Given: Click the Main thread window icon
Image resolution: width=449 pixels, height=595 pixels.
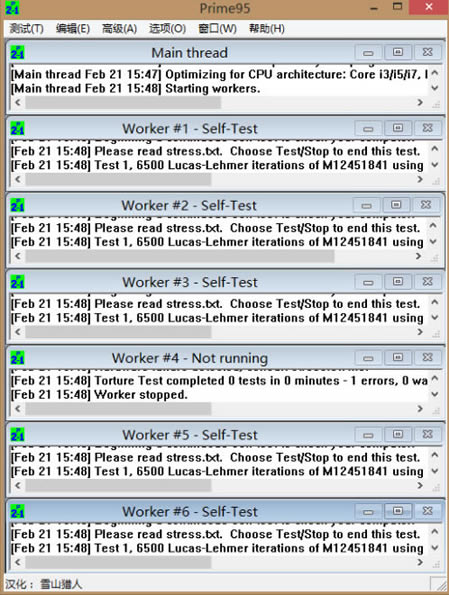Looking at the screenshot, I should (x=17, y=53).
